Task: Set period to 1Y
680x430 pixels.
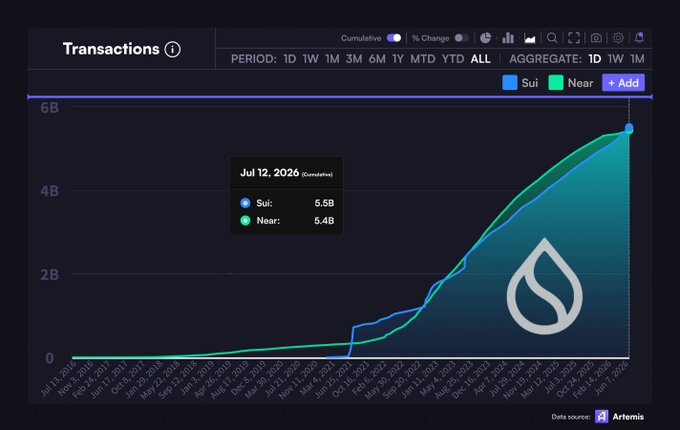Action: (x=398, y=59)
